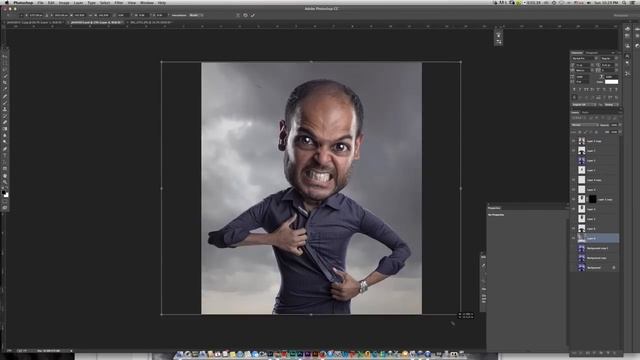
Task: Open the layer blend mode dropdown
Action: pyautogui.click(x=584, y=125)
